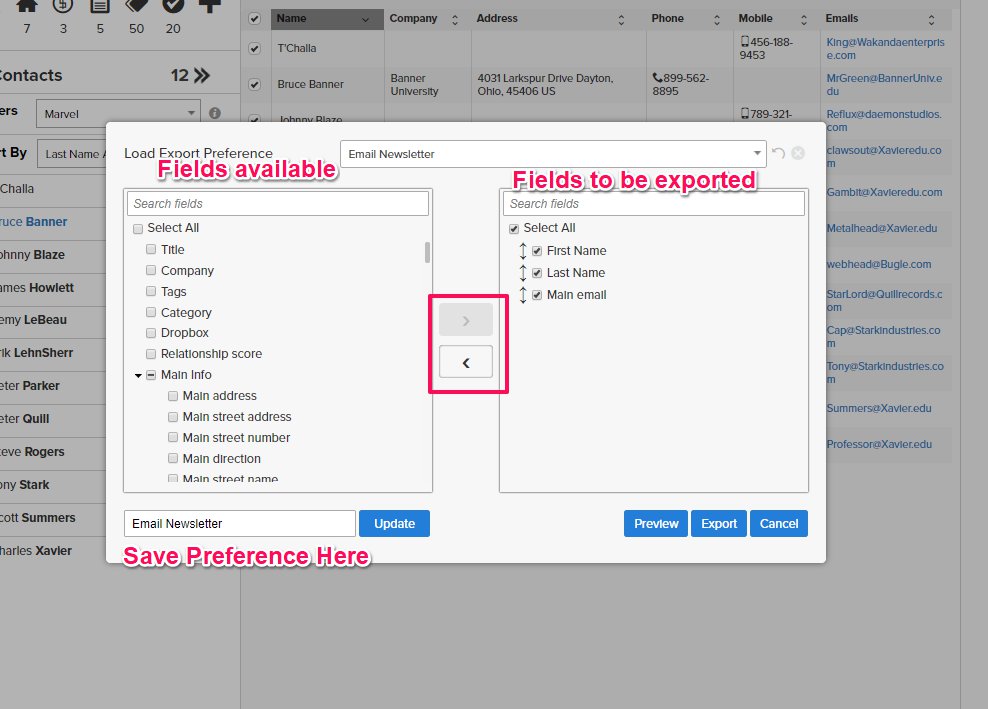Collapse the Main Info tree group
Image resolution: width=988 pixels, height=709 pixels.
click(138, 375)
